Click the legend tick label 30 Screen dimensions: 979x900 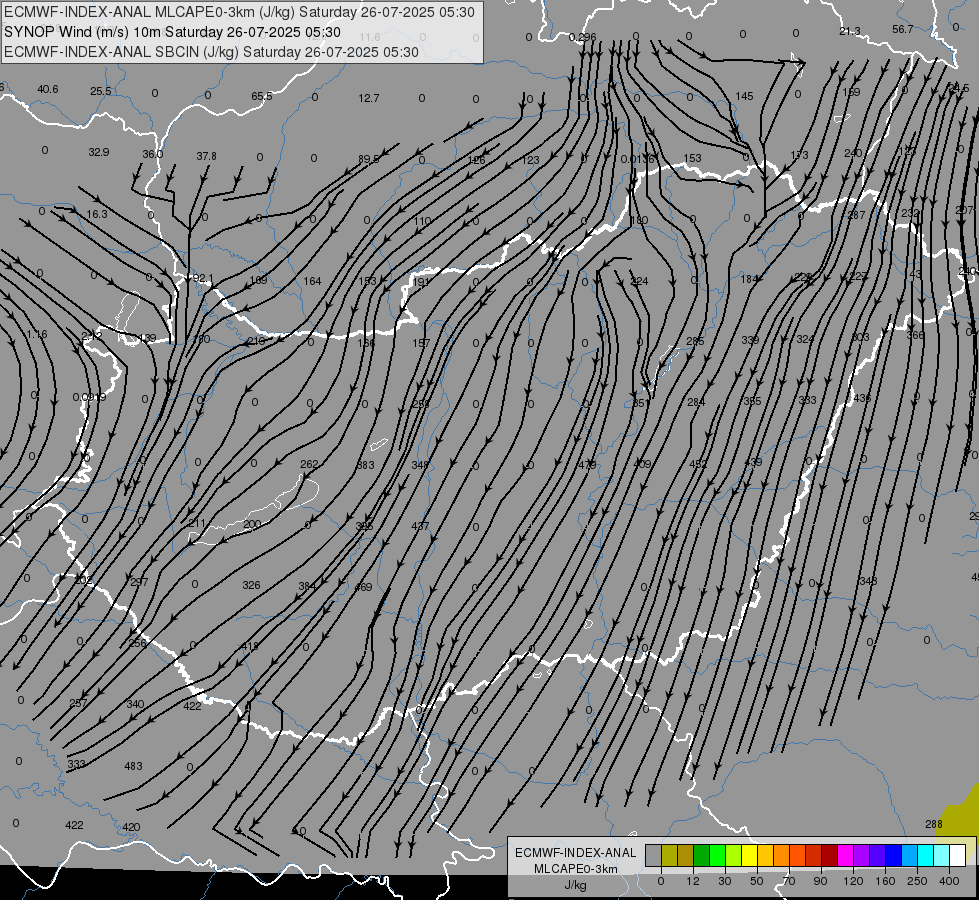click(x=724, y=881)
